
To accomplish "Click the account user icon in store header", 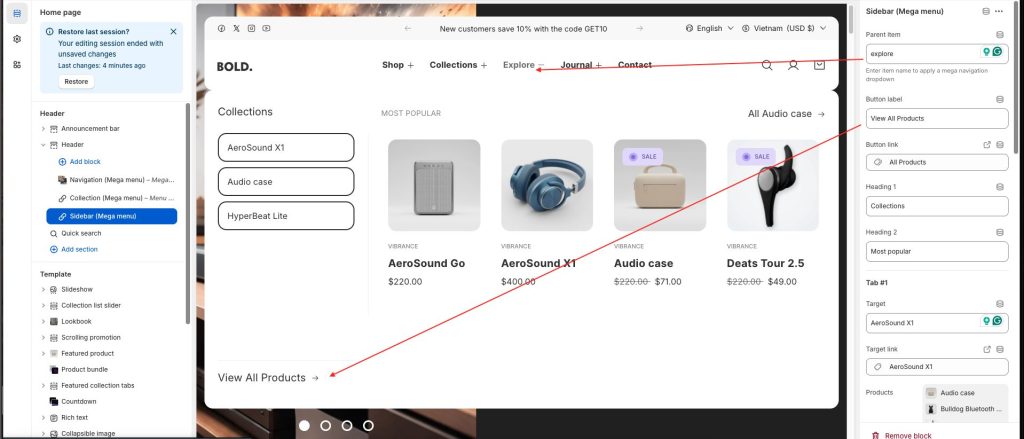I will pos(793,65).
